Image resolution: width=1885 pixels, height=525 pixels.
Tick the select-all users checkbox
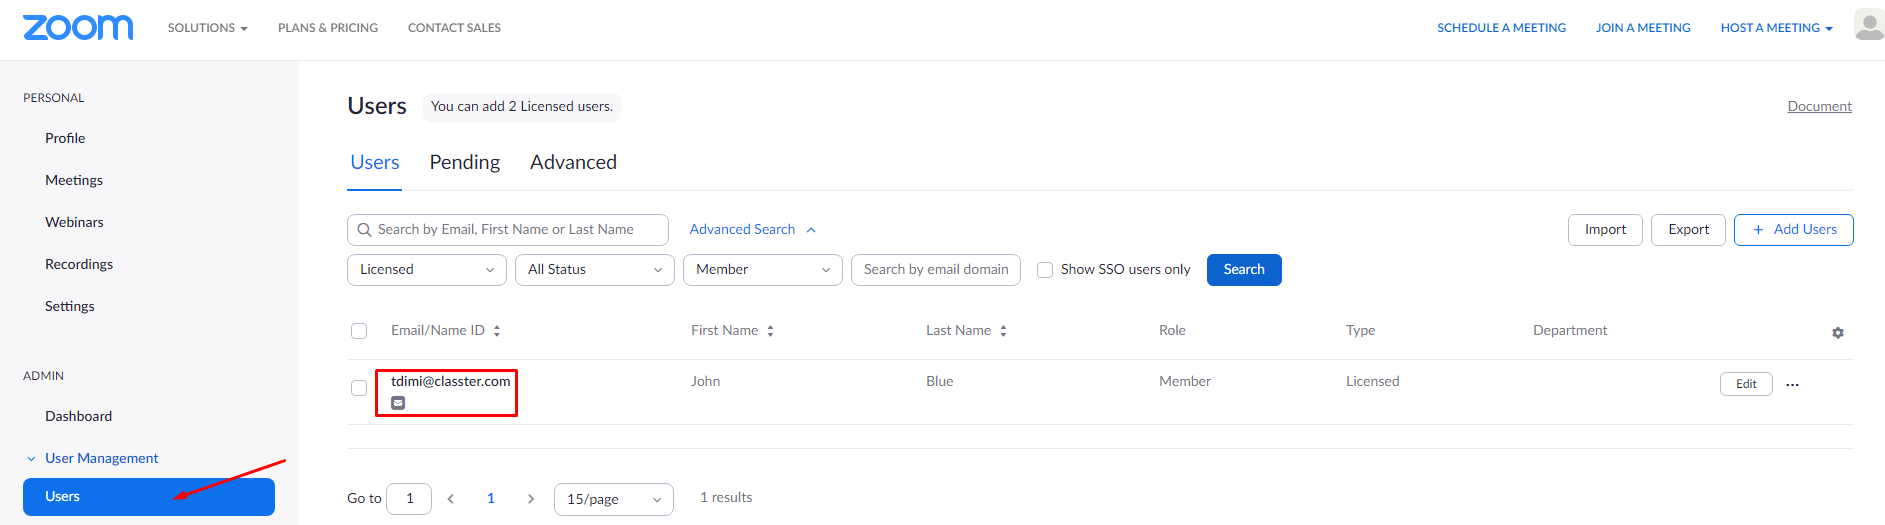click(x=359, y=331)
